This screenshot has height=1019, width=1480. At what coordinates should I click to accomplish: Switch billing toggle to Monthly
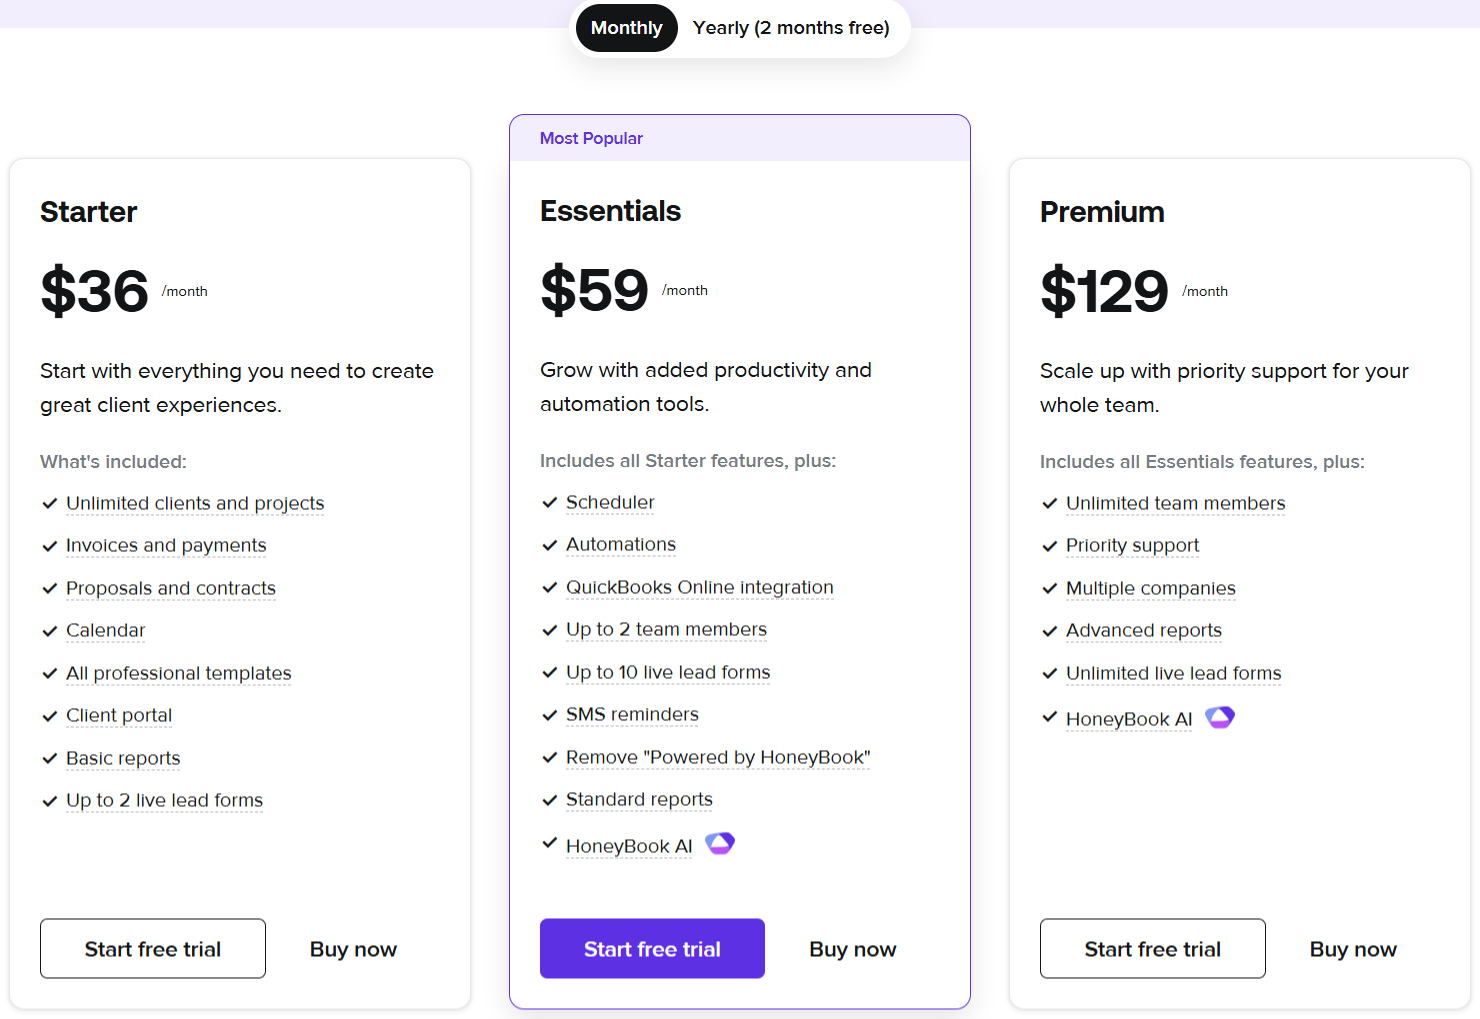[x=626, y=28]
